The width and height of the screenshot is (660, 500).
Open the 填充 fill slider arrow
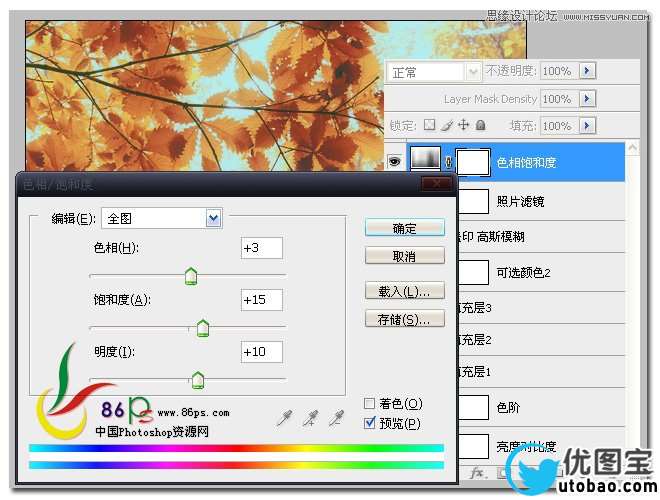coord(587,125)
